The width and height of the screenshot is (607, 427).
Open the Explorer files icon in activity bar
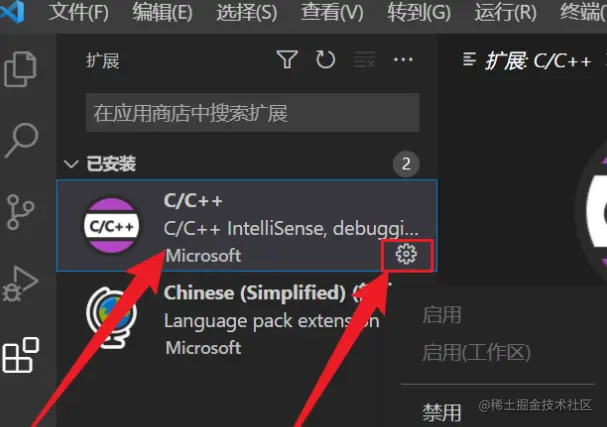[x=20, y=69]
